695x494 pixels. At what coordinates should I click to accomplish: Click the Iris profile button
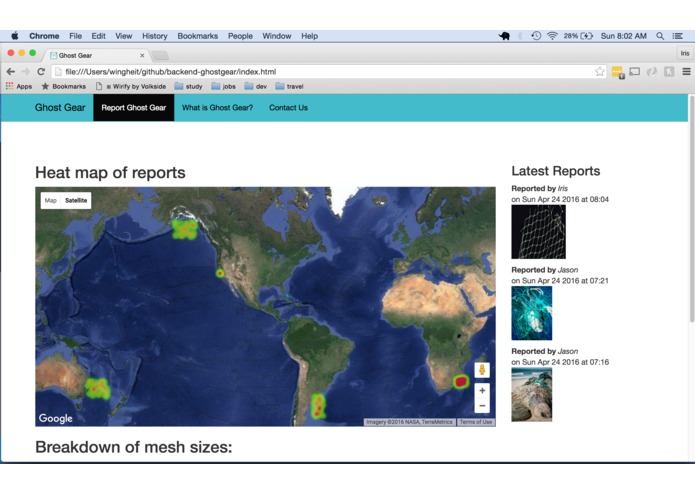tap(685, 53)
